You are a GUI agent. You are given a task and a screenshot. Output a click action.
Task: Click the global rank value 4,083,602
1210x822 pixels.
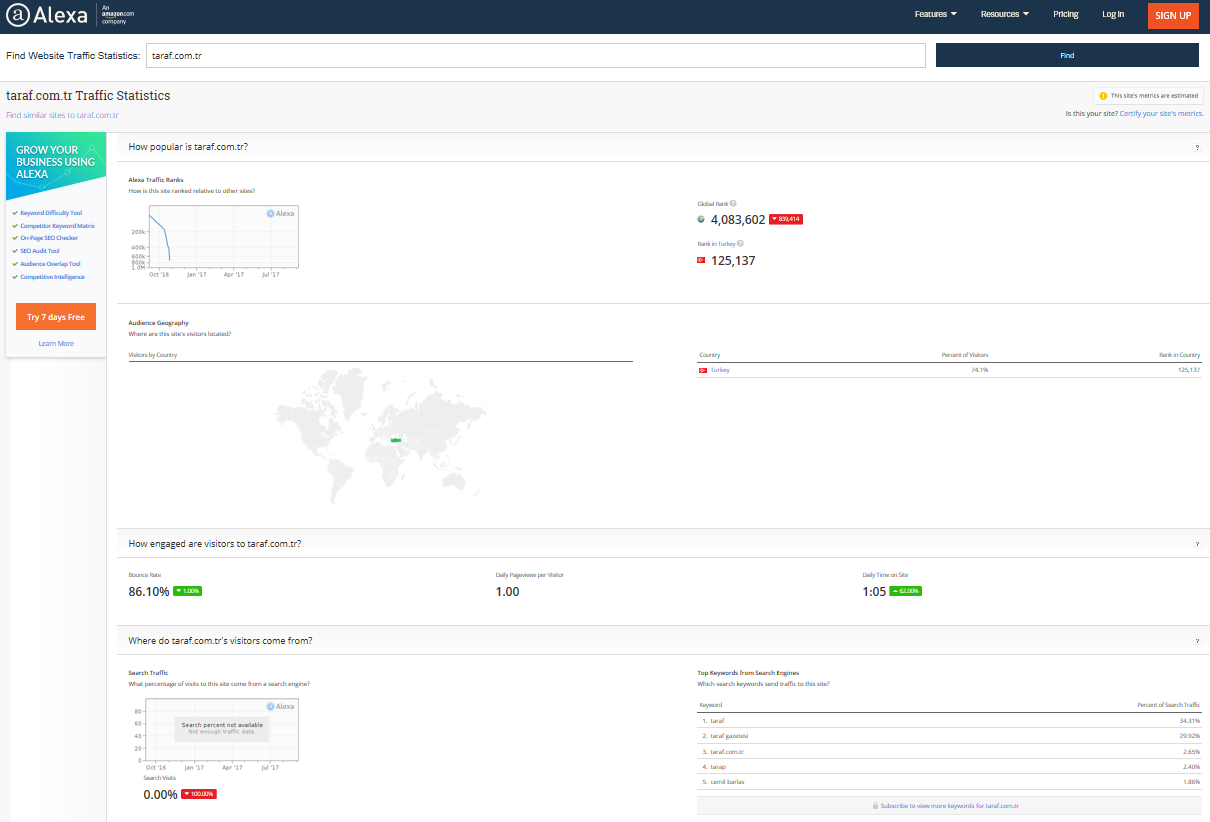pos(738,220)
